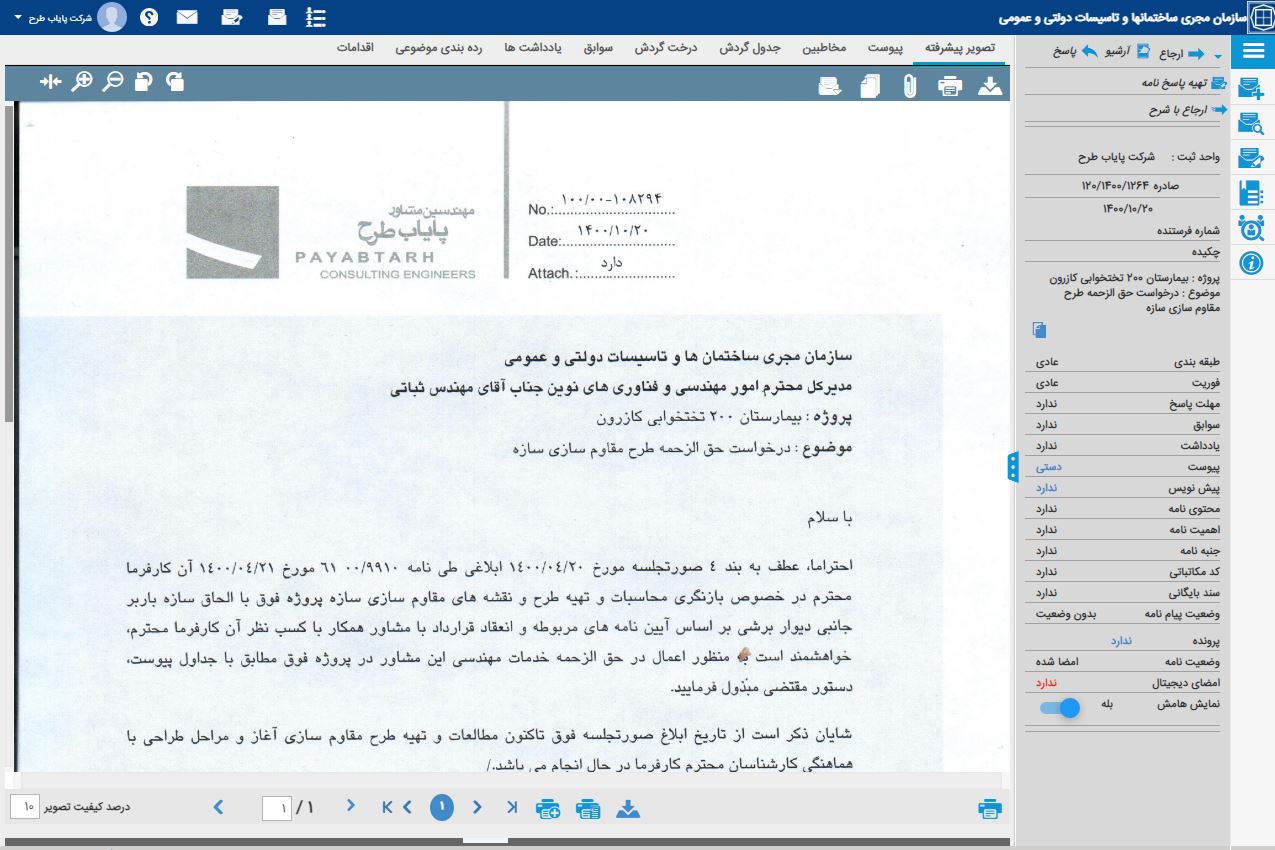Click the تهیه پاسخ نامه link
This screenshot has height=850, width=1275.
pos(1183,83)
